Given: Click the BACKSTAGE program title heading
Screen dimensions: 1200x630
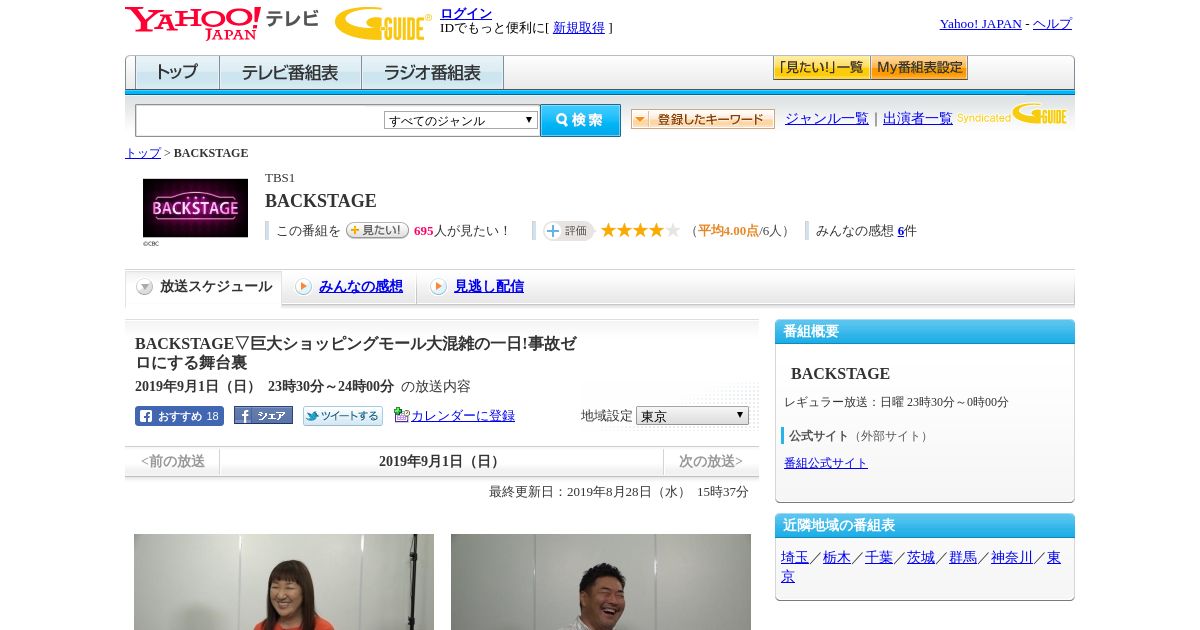Looking at the screenshot, I should (x=321, y=201).
